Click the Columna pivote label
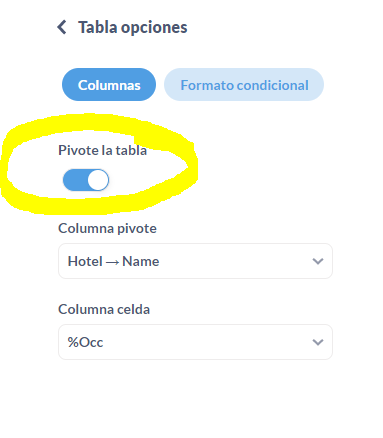The image size is (383, 438). 107,229
